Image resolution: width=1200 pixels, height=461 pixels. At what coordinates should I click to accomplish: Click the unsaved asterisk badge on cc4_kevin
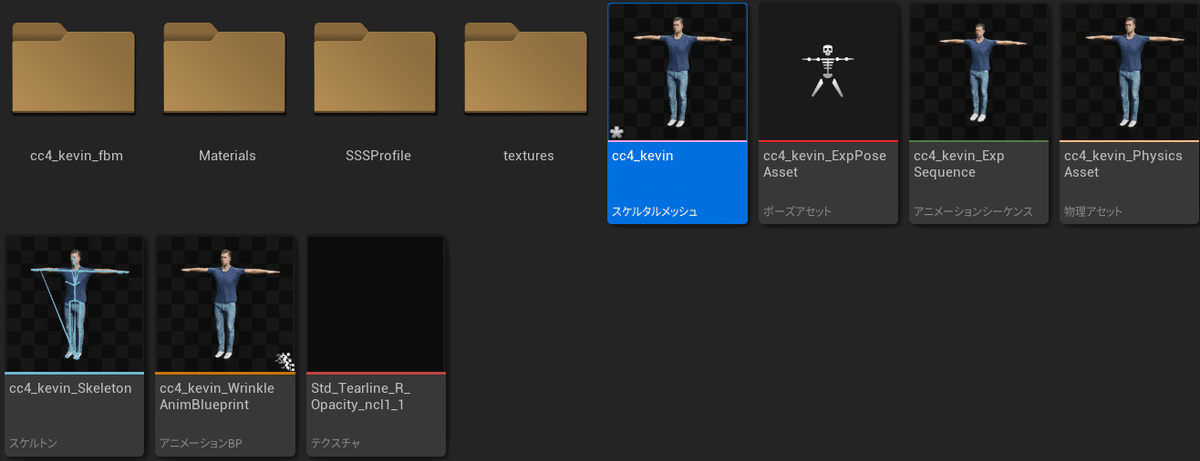click(x=617, y=131)
